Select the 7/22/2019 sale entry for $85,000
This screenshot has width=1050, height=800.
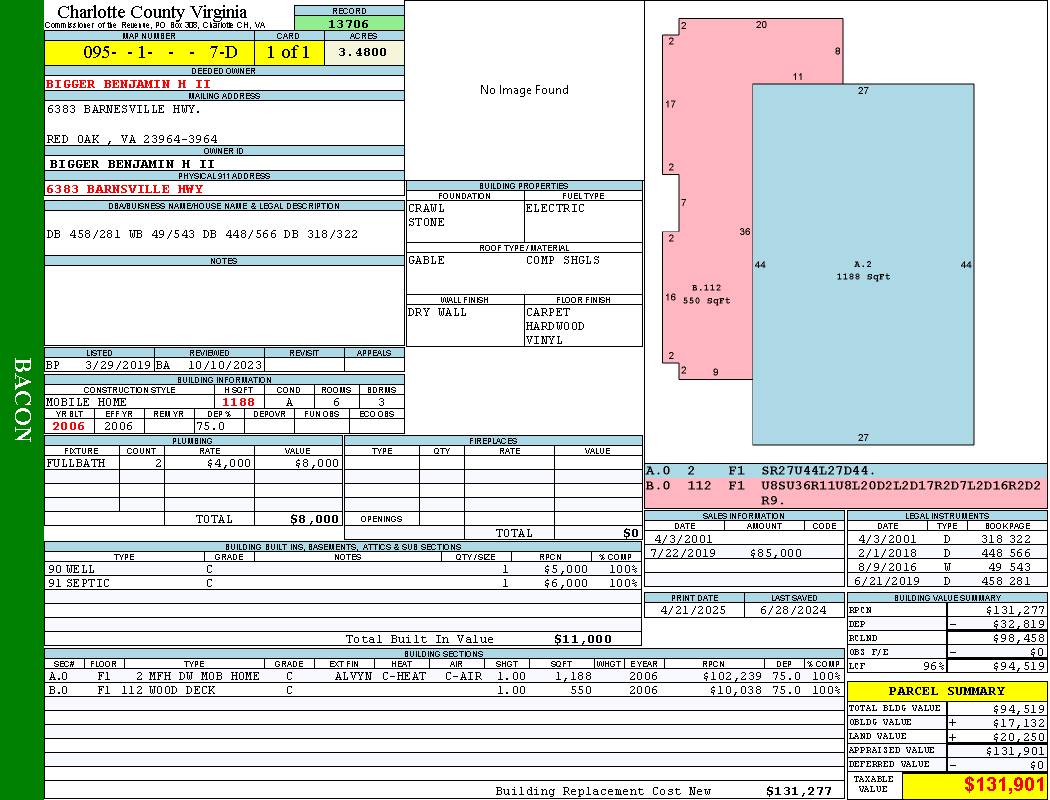(x=742, y=553)
